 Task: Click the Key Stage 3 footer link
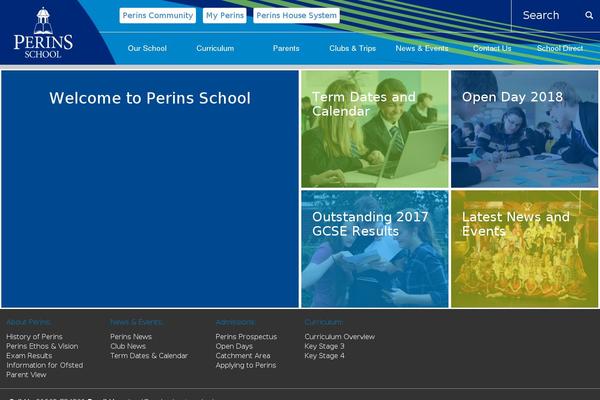[x=324, y=346]
